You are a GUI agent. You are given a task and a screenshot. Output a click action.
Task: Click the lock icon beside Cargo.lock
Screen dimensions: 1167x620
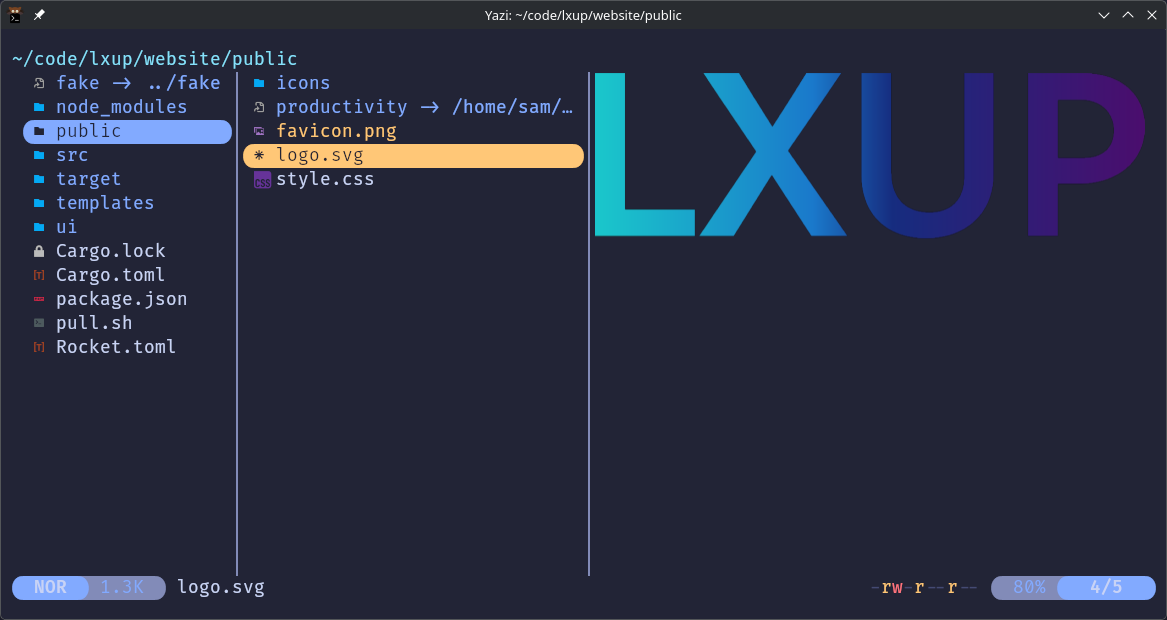tap(39, 251)
